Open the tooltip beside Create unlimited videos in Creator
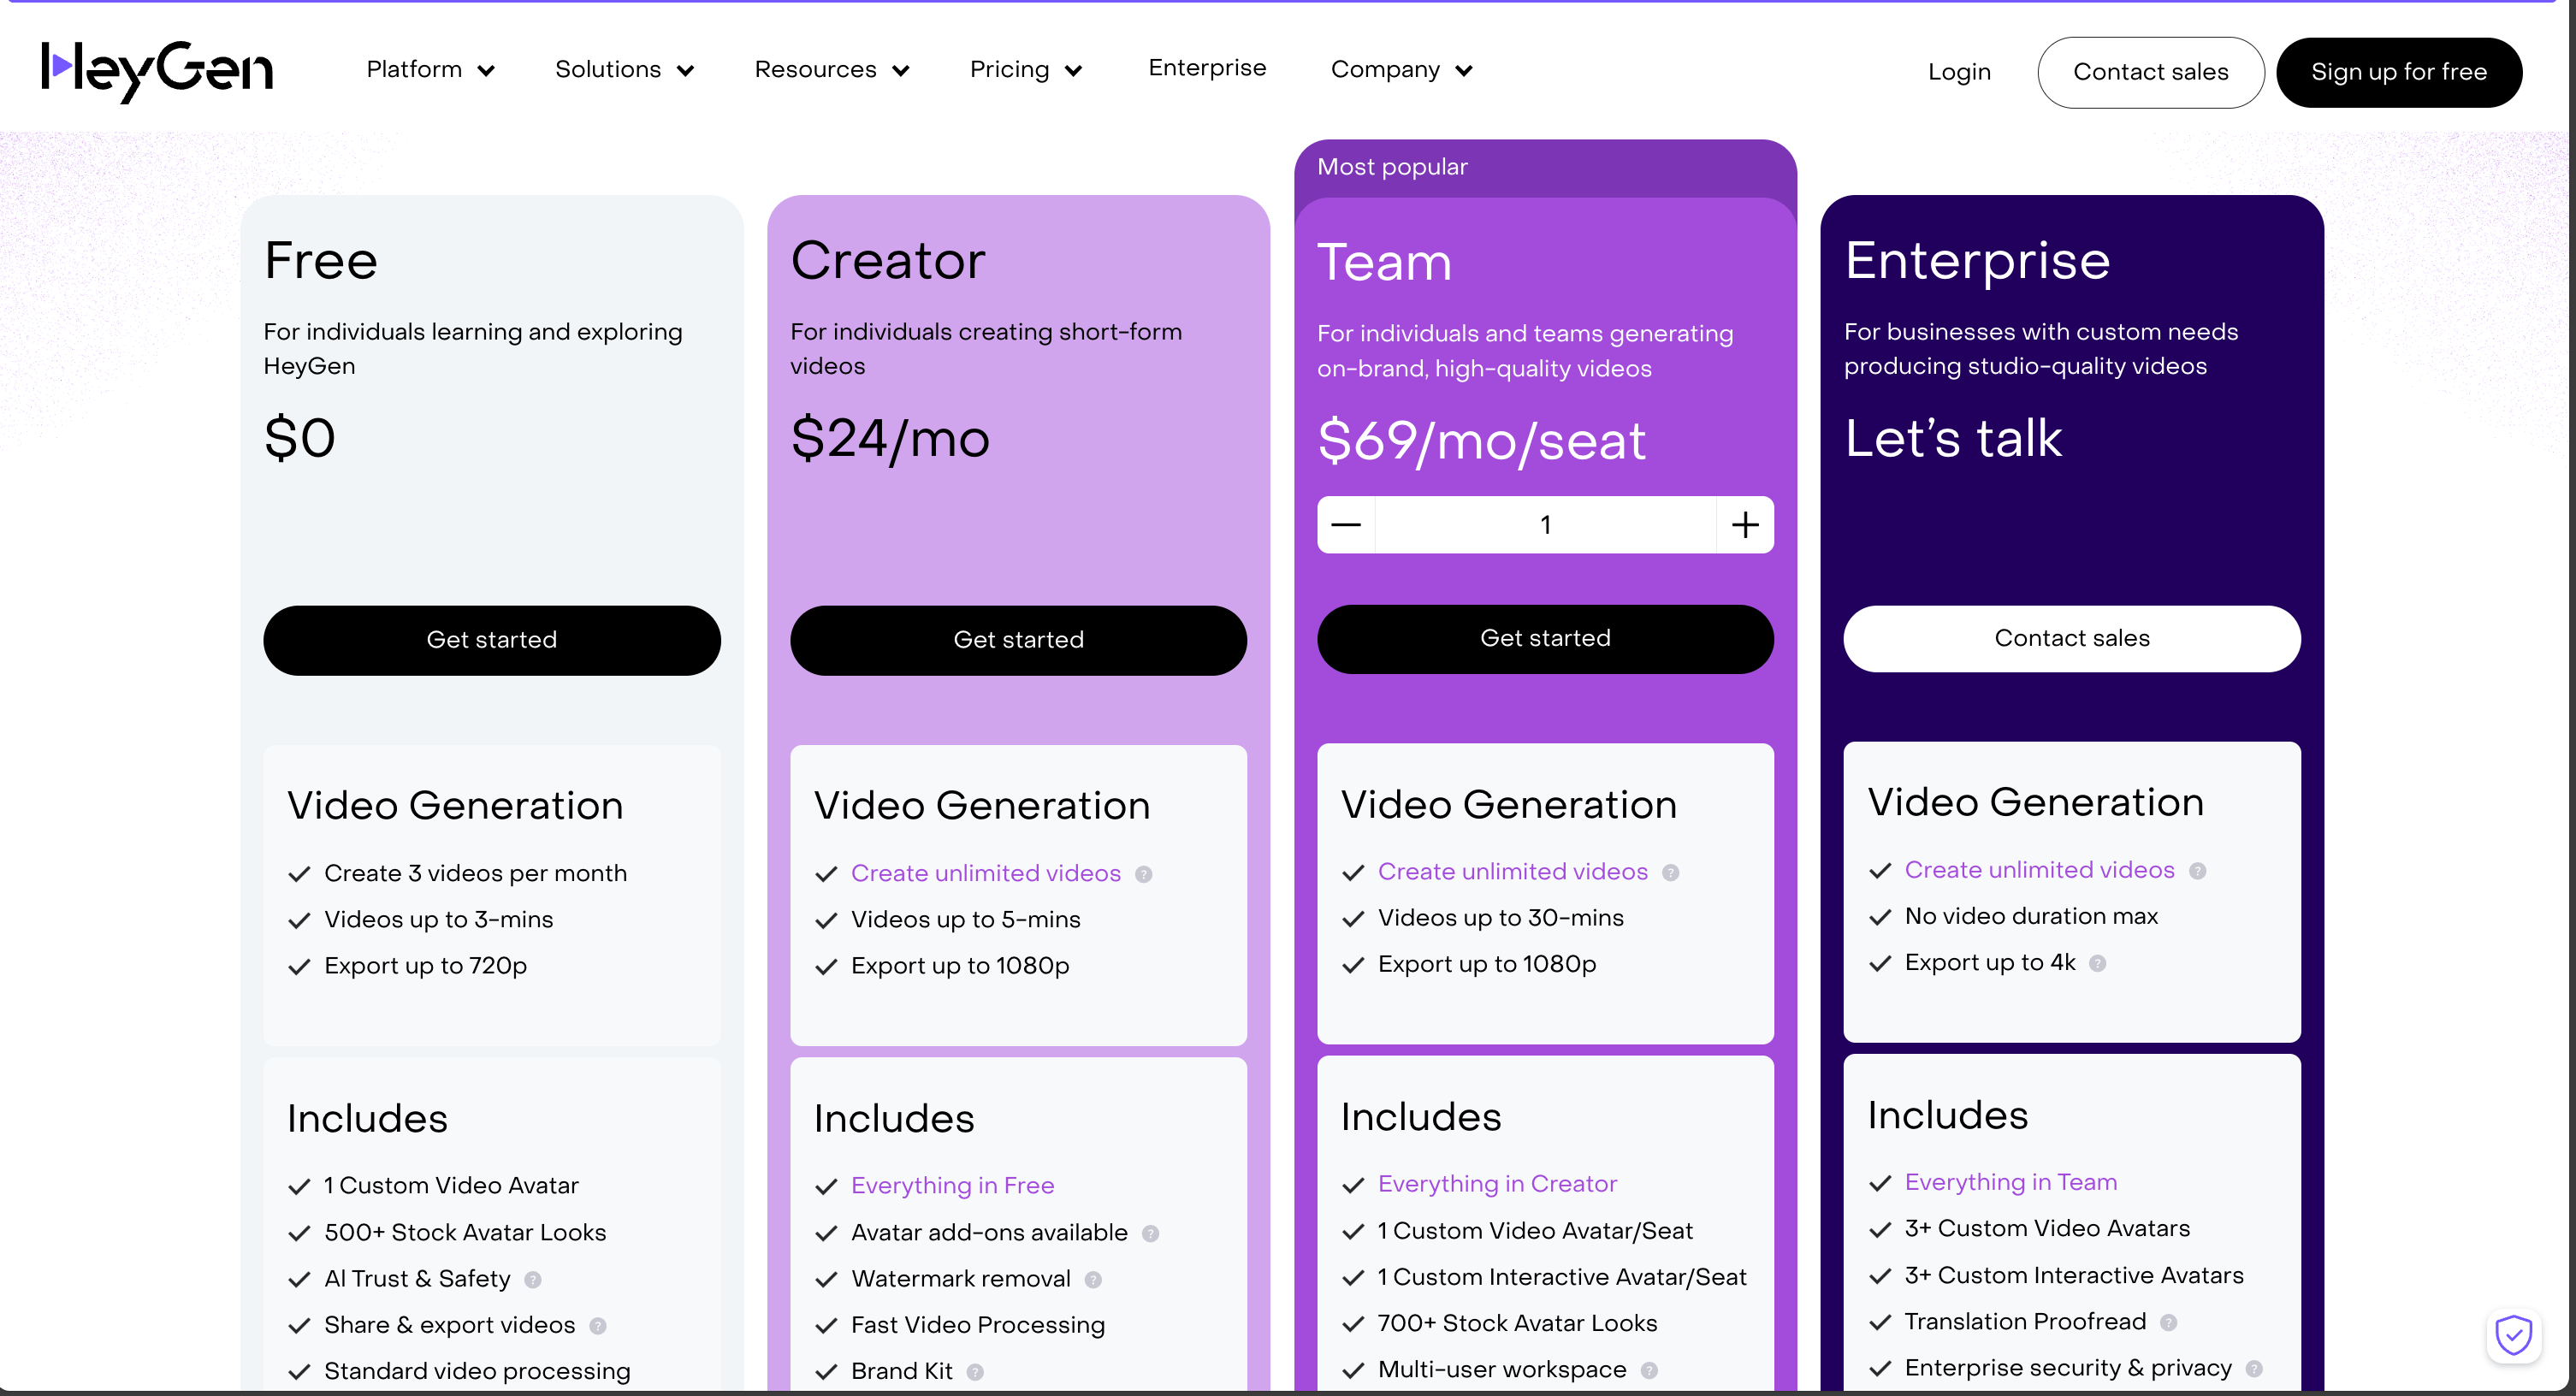This screenshot has height=1396, width=2576. click(1143, 874)
